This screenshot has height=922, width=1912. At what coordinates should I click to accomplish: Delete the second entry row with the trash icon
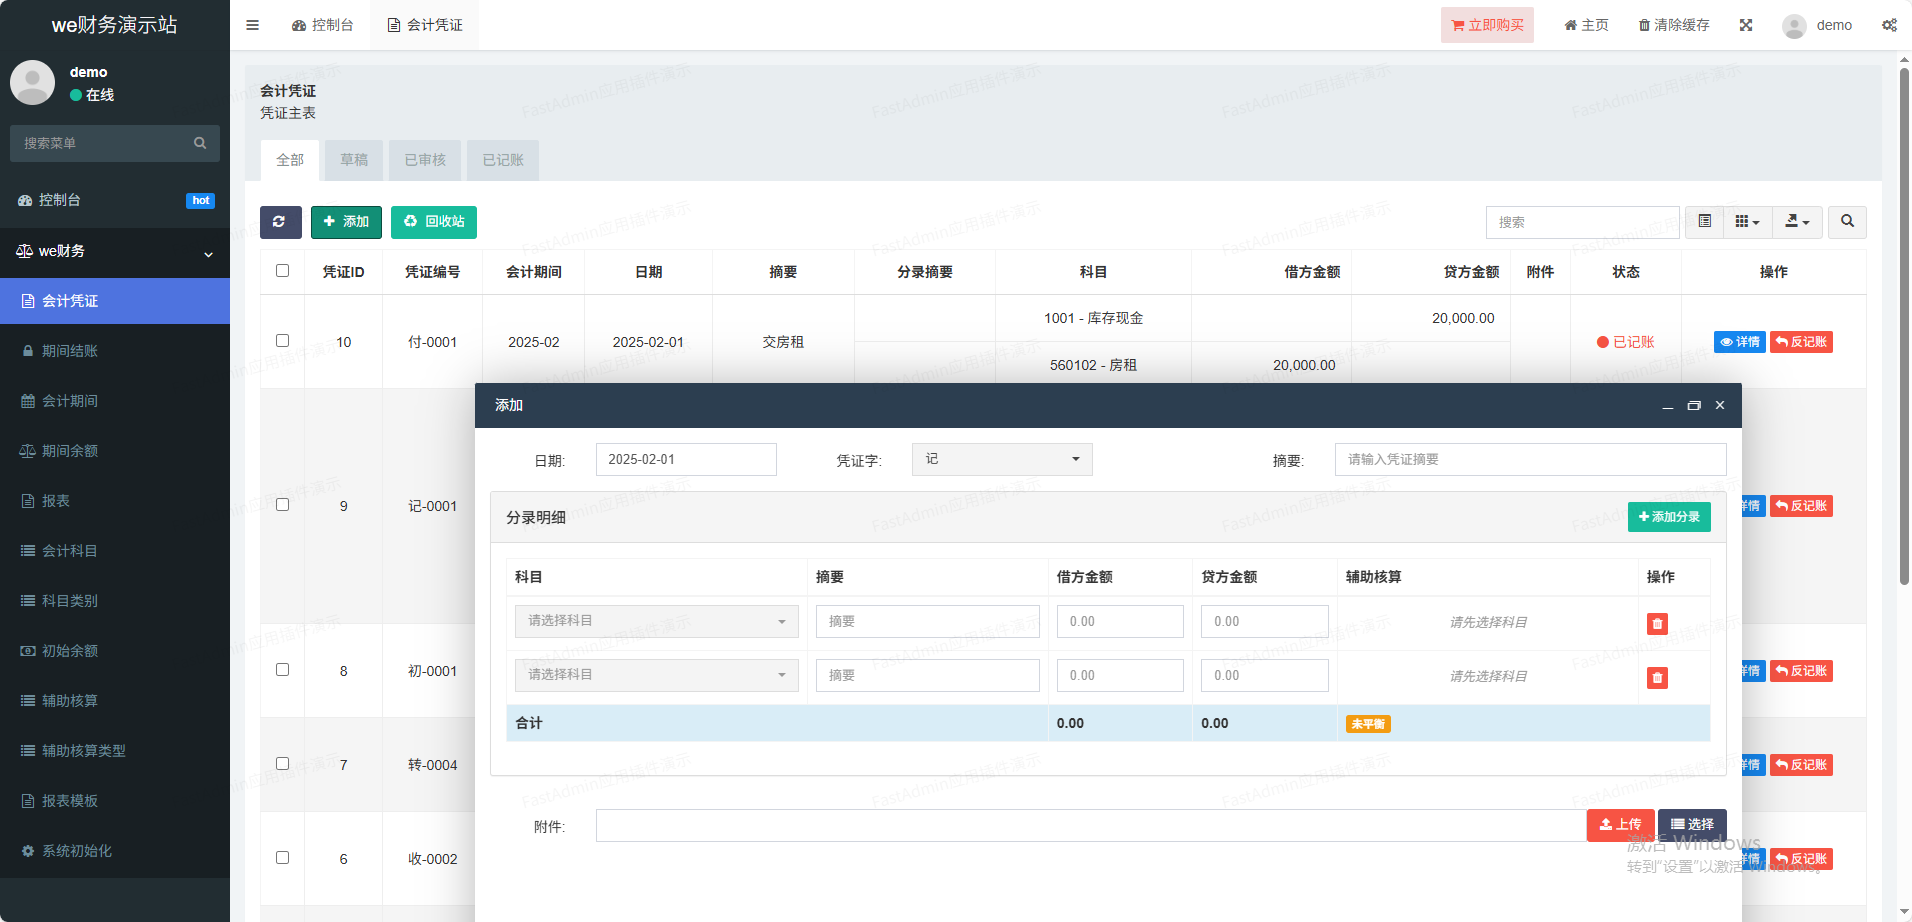point(1657,678)
